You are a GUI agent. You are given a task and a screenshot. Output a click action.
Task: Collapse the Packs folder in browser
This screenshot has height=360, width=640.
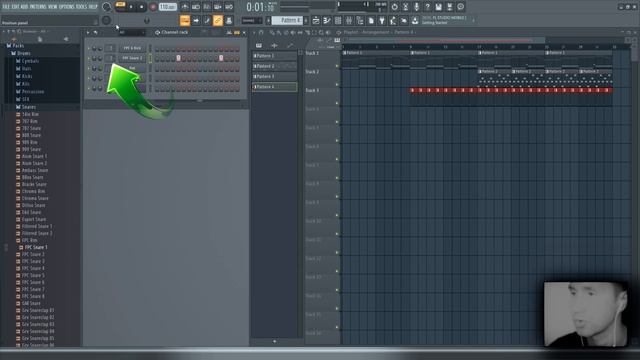[15, 46]
